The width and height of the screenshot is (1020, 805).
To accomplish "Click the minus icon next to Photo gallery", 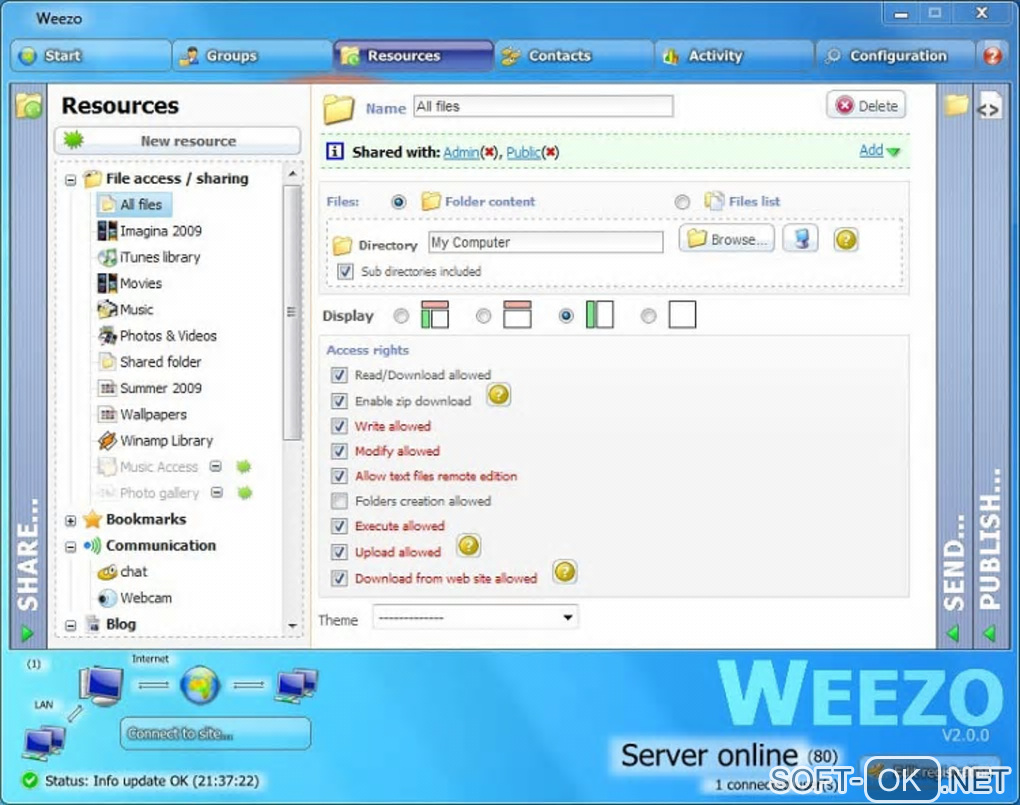I will click(217, 493).
